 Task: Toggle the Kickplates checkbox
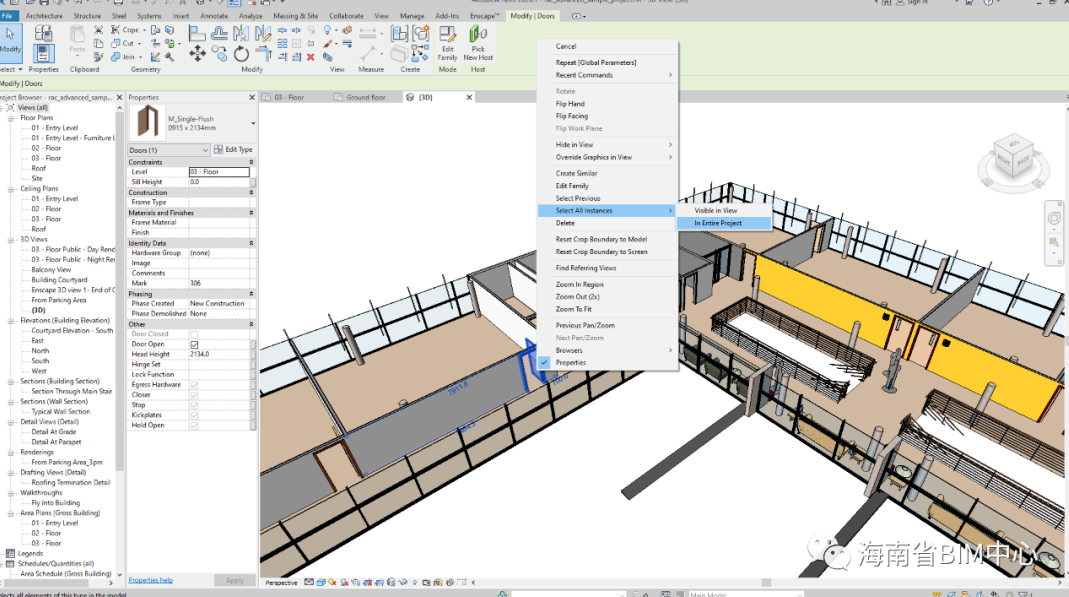click(x=194, y=415)
